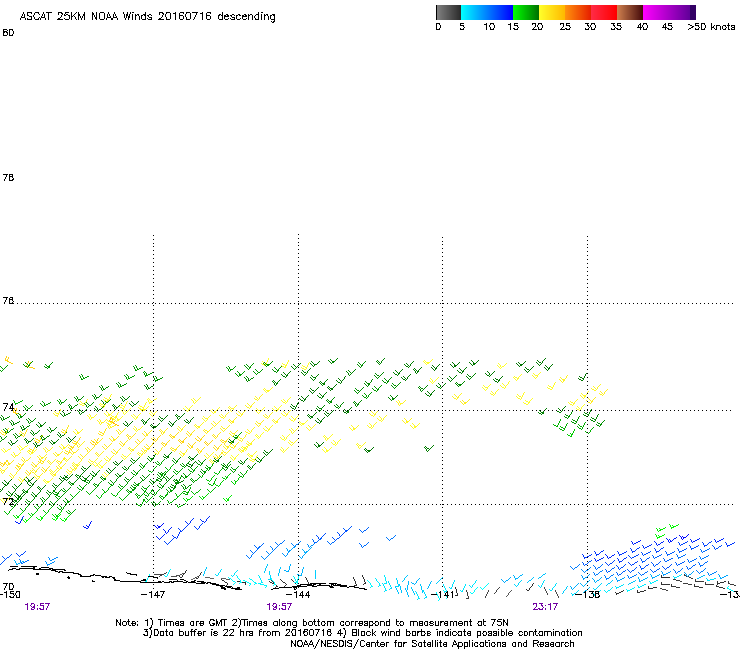The image size is (740, 650).
Task: Click the 78 latitude axis label
Action: (x=8, y=178)
